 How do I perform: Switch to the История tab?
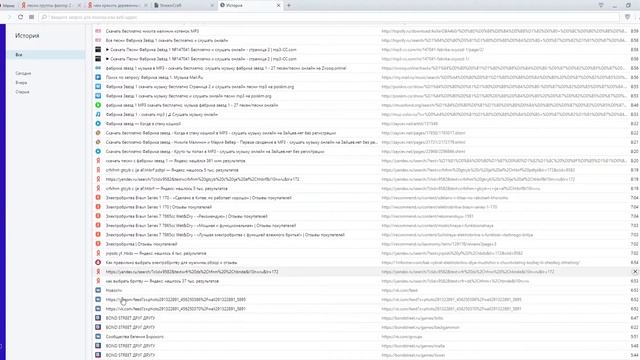(x=249, y=5)
